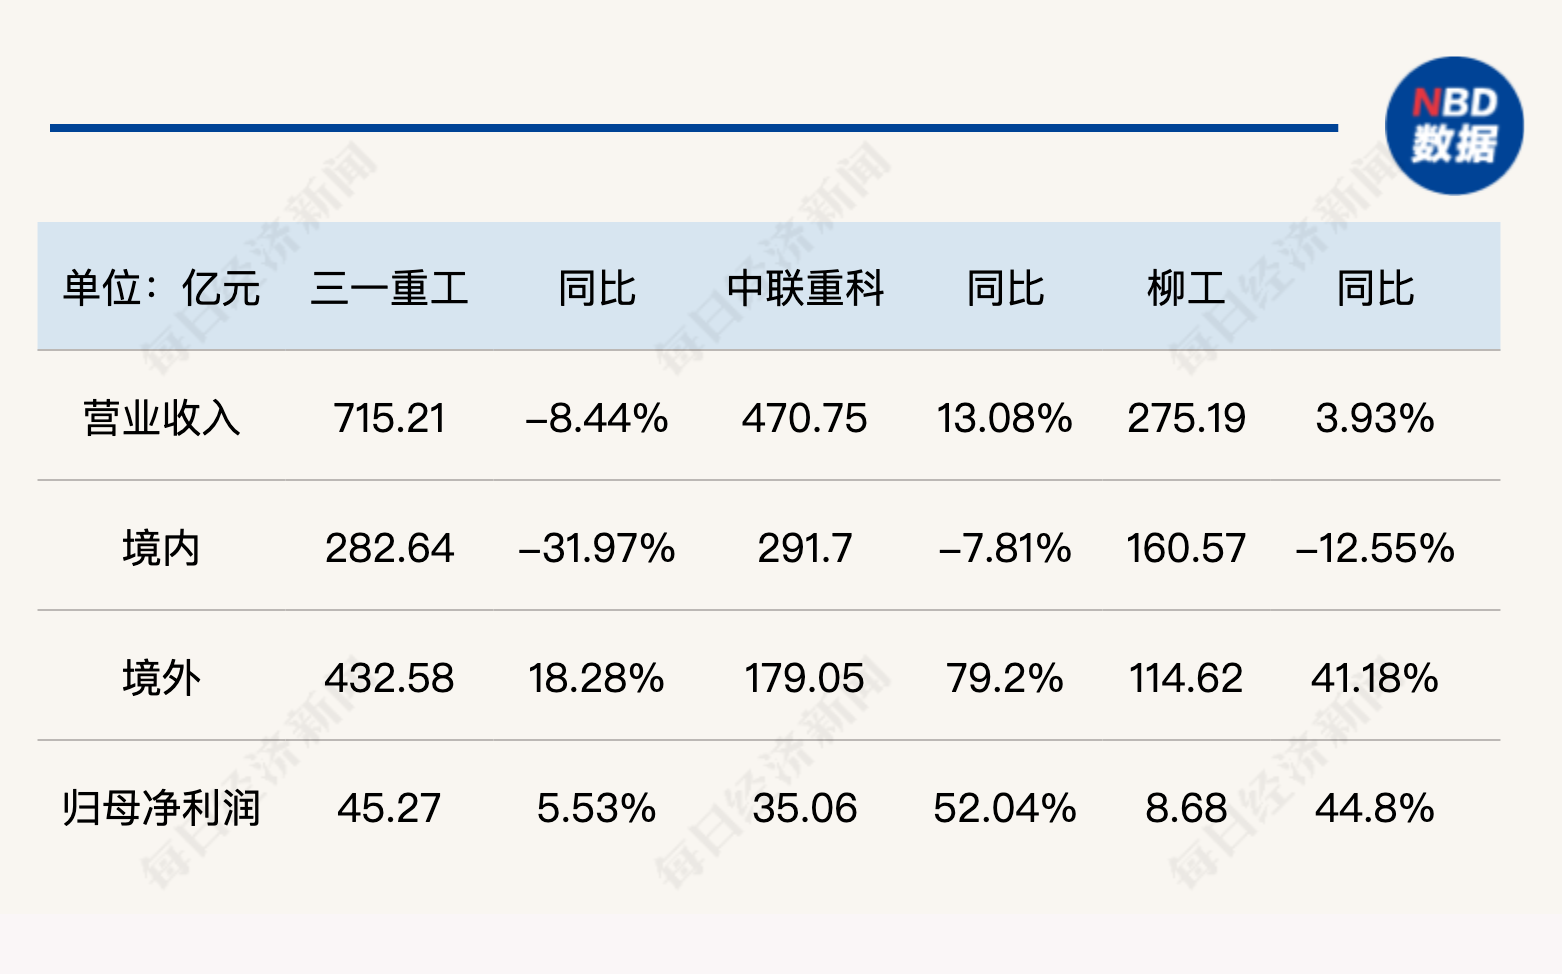
Task: Click the 470.75 value cell
Action: [805, 418]
